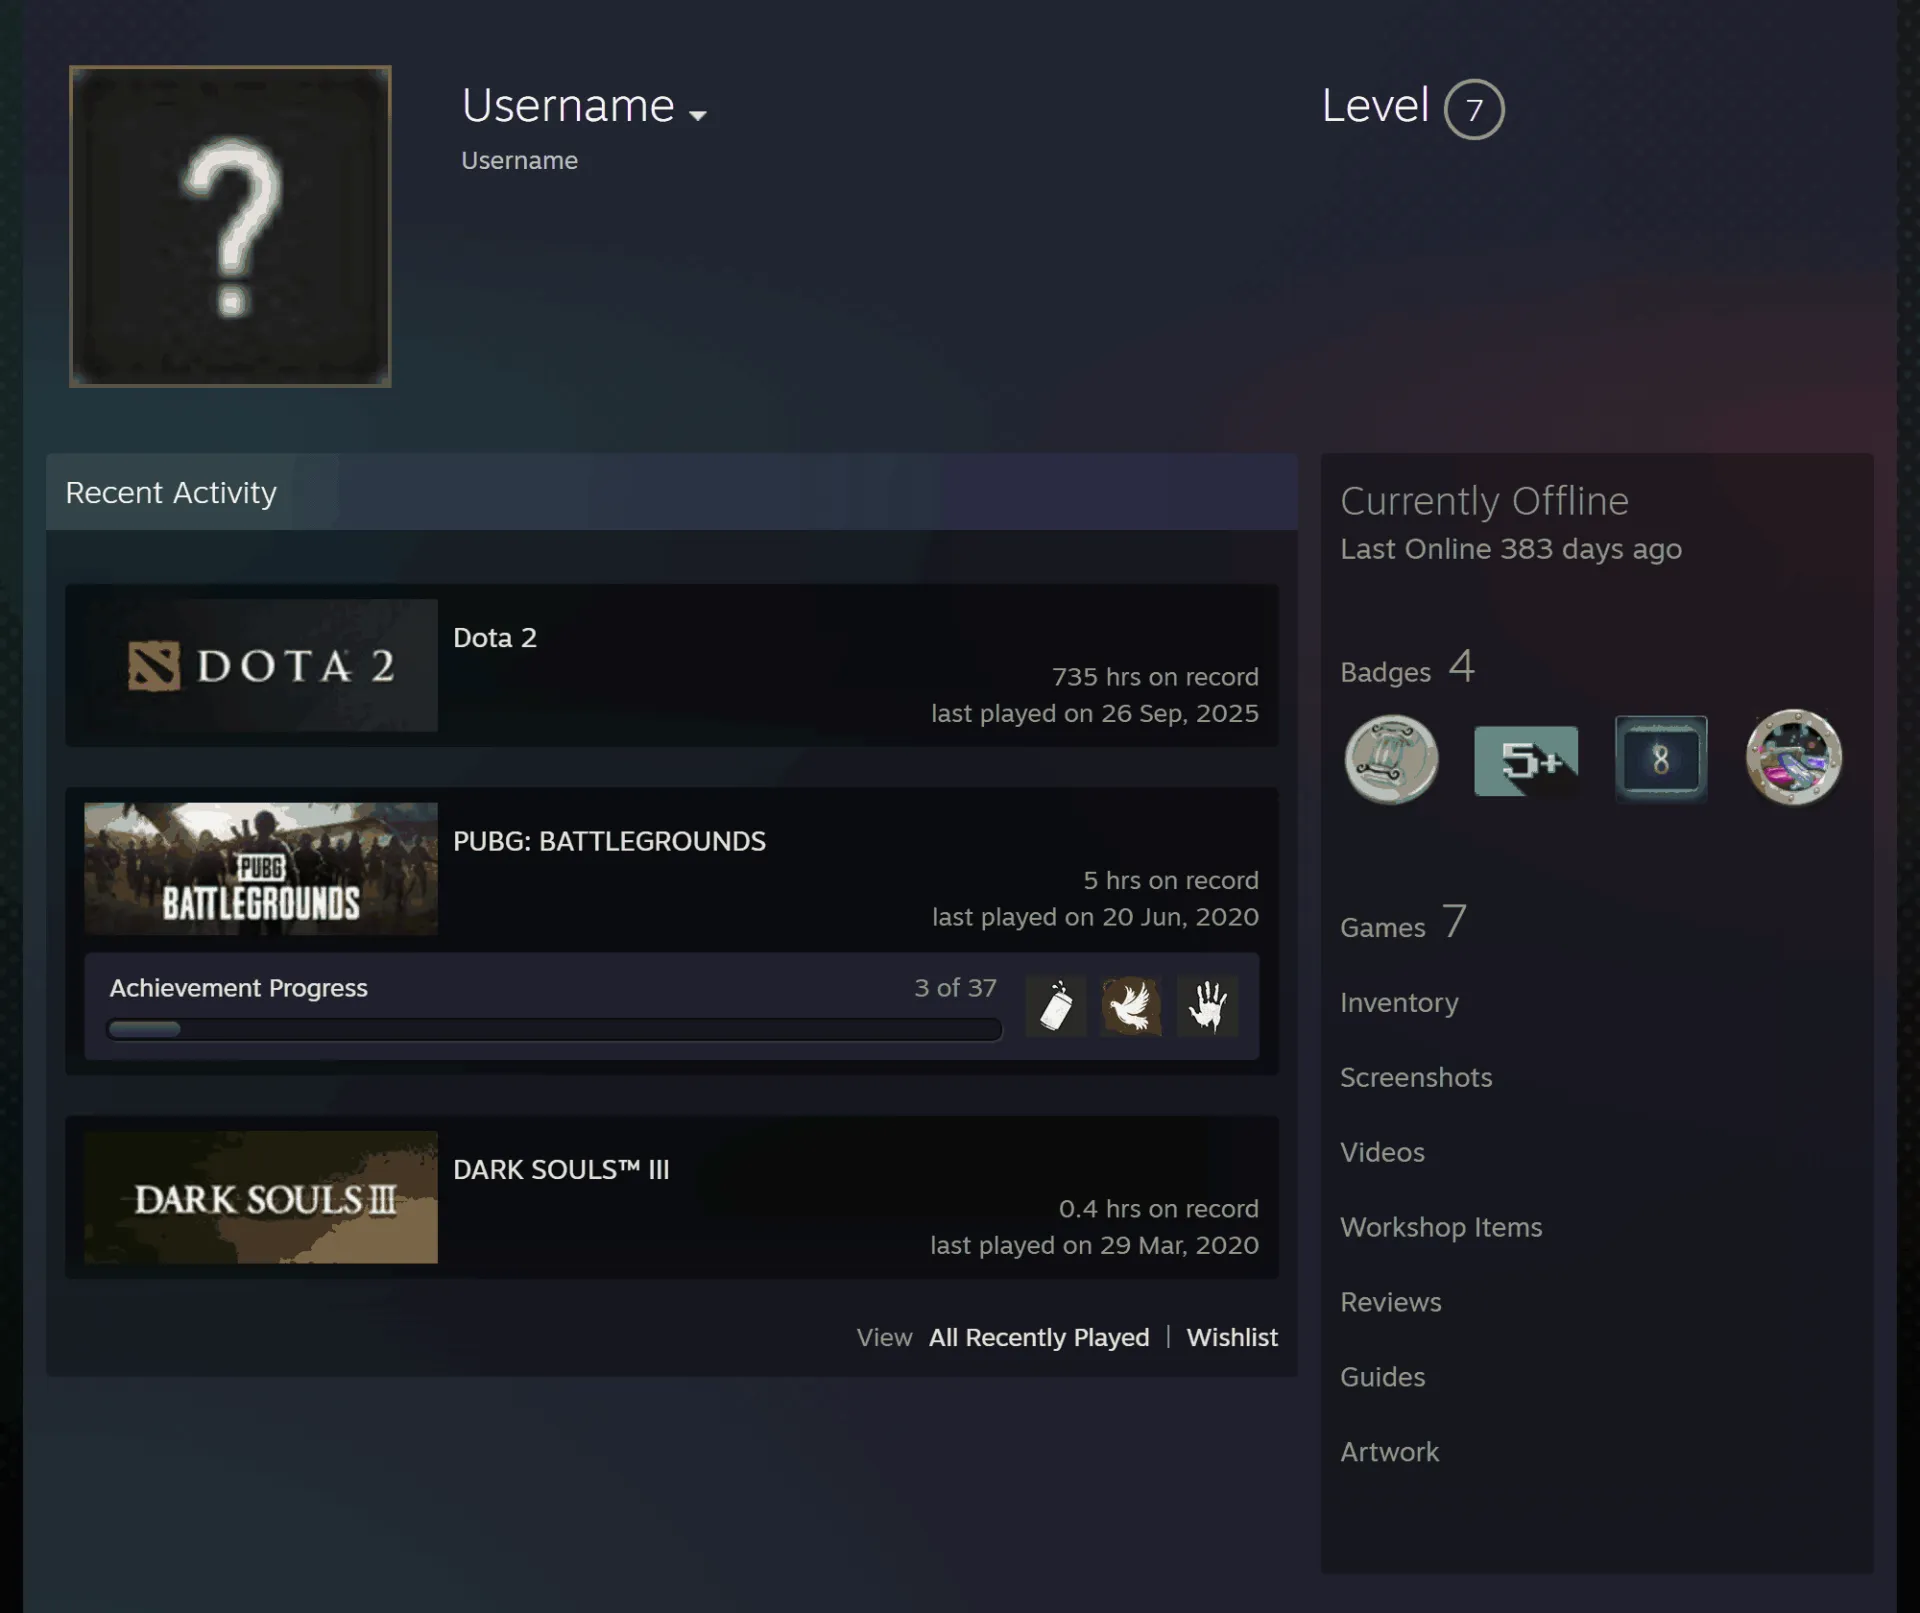1920x1613 pixels.
Task: Open the Games 7 link
Action: click(x=1403, y=923)
